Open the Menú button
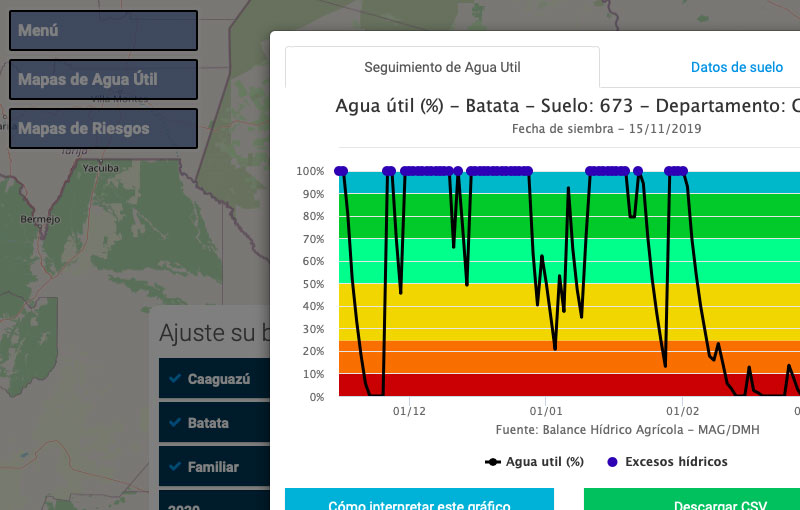The height and width of the screenshot is (510, 800). coord(103,30)
